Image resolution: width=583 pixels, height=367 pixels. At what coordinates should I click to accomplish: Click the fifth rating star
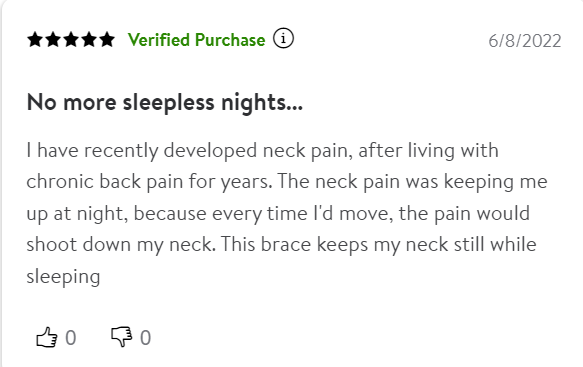(x=107, y=39)
